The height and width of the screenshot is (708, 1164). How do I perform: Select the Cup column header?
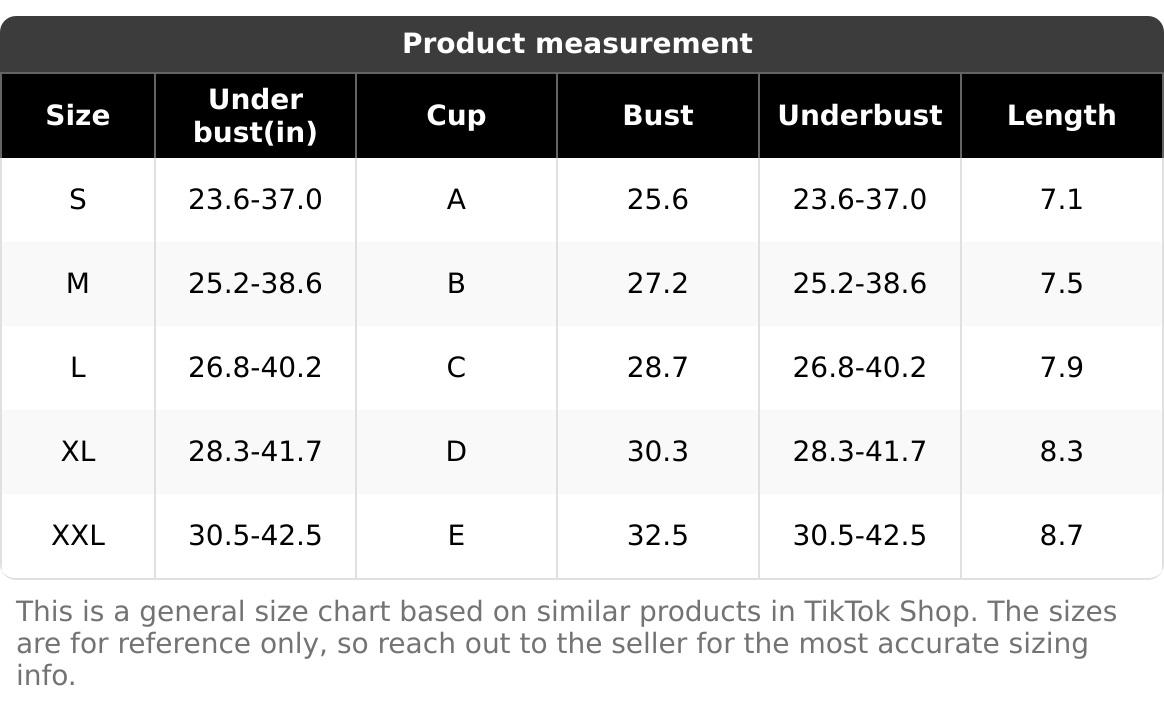[456, 116]
